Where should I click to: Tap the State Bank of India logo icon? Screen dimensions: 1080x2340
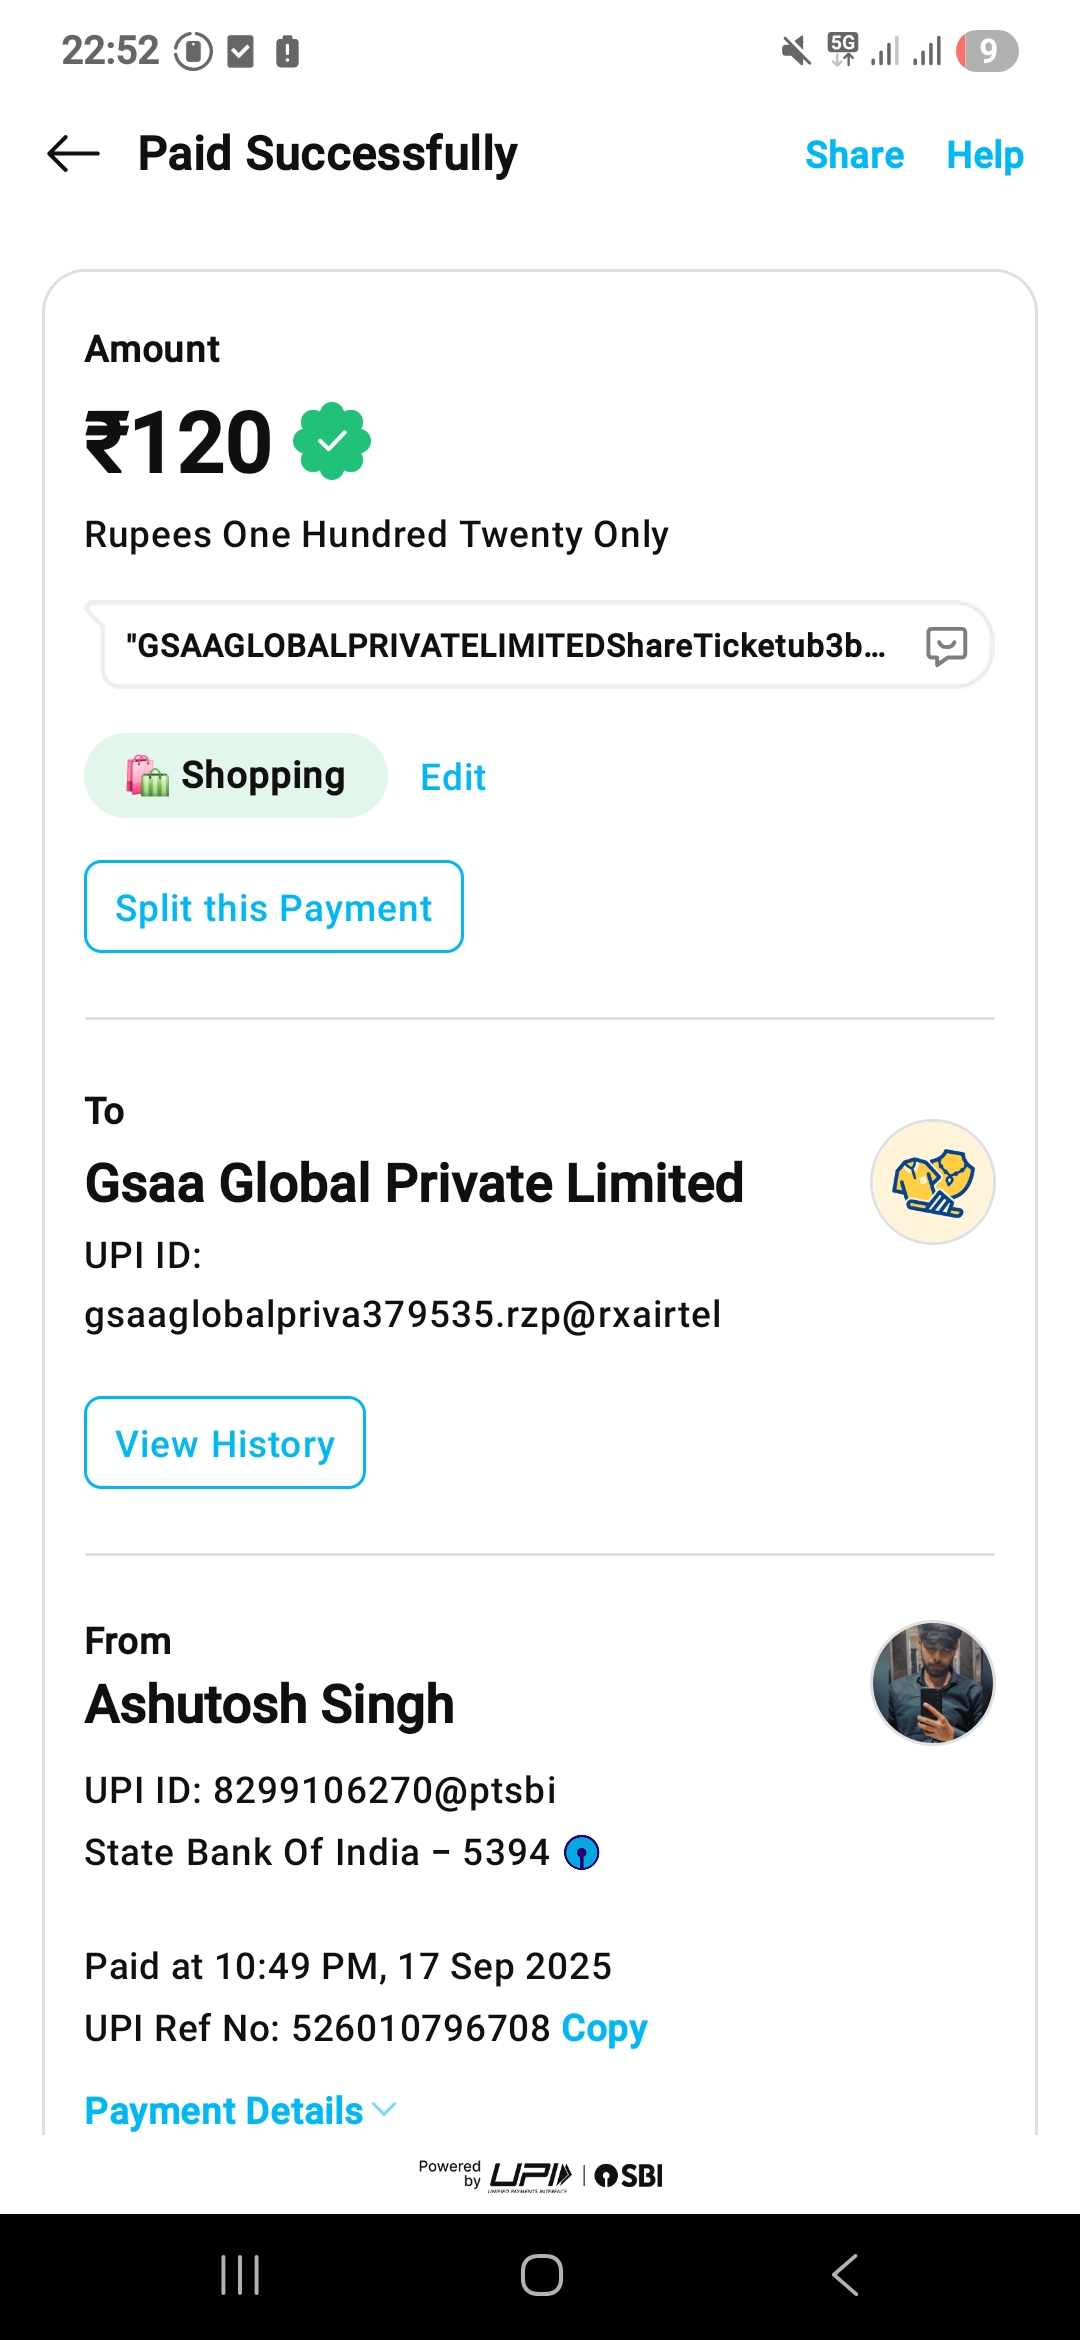(582, 1853)
